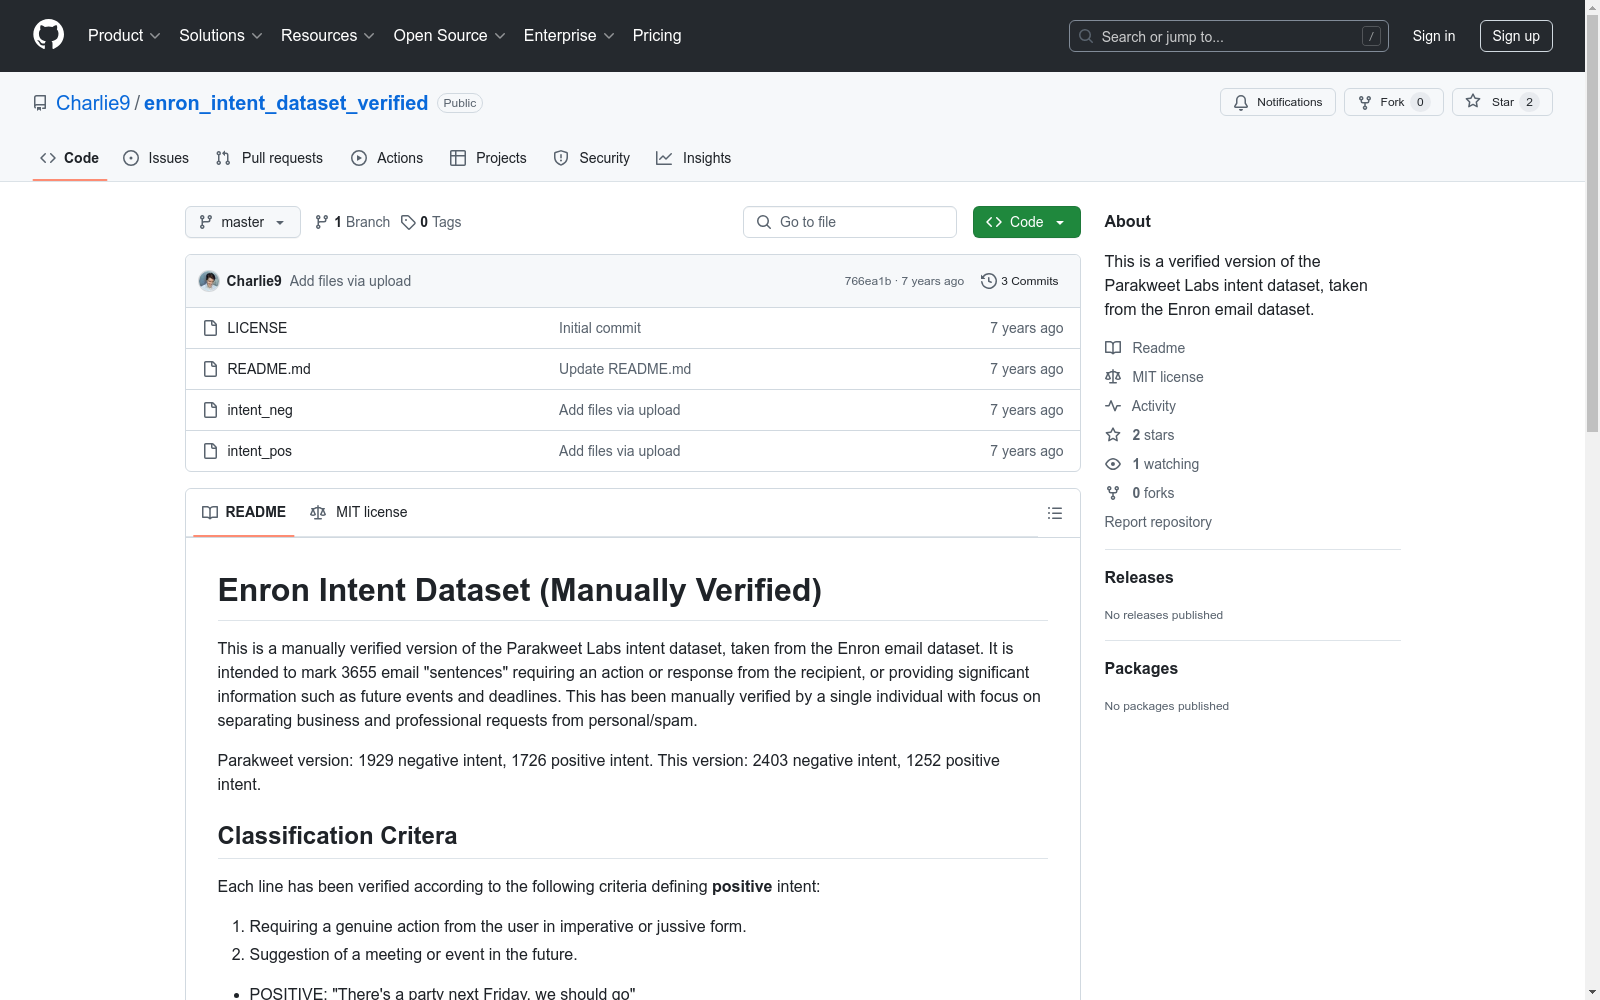1600x1000 pixels.
Task: Click the pulse icon next to Activity
Action: (1113, 406)
